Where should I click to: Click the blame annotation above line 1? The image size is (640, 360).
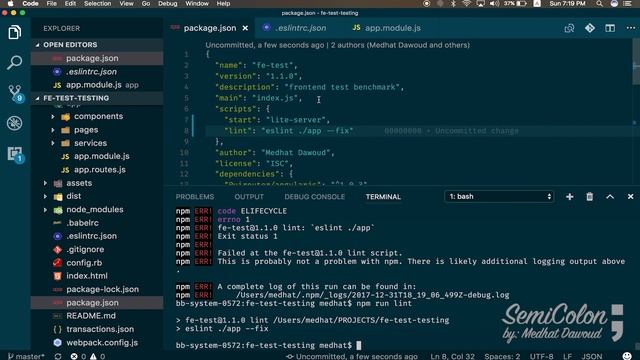(x=338, y=45)
